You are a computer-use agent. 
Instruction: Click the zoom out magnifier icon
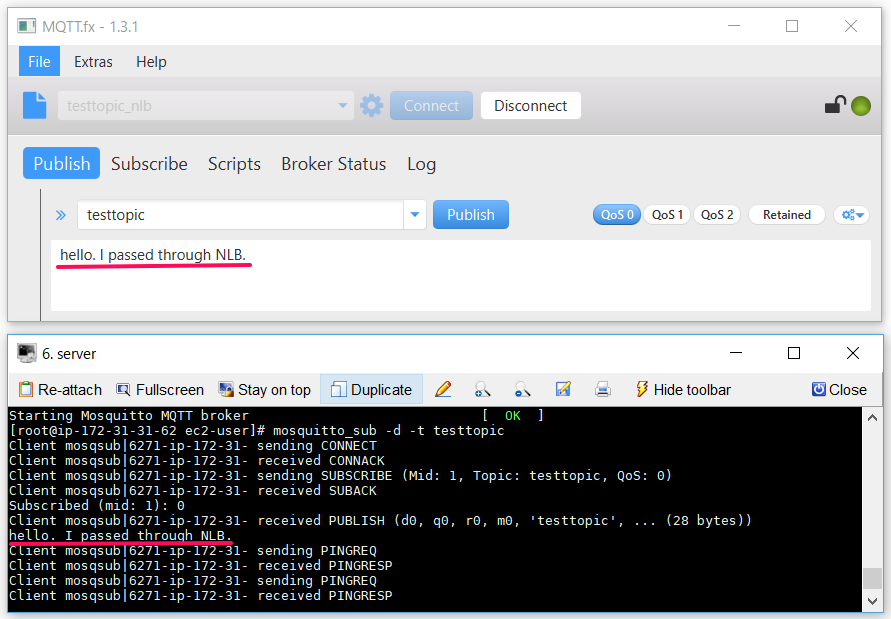click(522, 389)
